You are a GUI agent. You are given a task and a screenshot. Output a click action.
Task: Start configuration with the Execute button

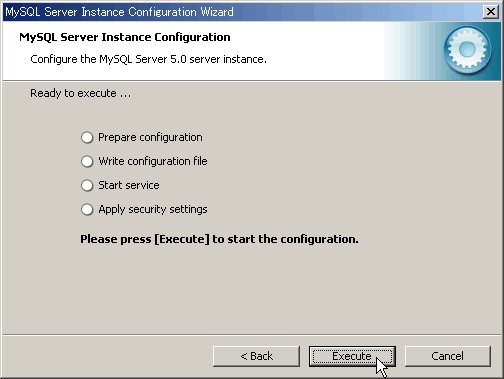(352, 356)
